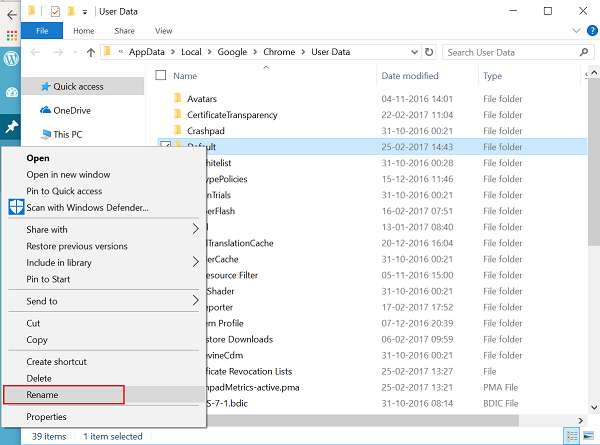The image size is (600, 445).
Task: Expand the Share with submenu
Action: pos(196,229)
